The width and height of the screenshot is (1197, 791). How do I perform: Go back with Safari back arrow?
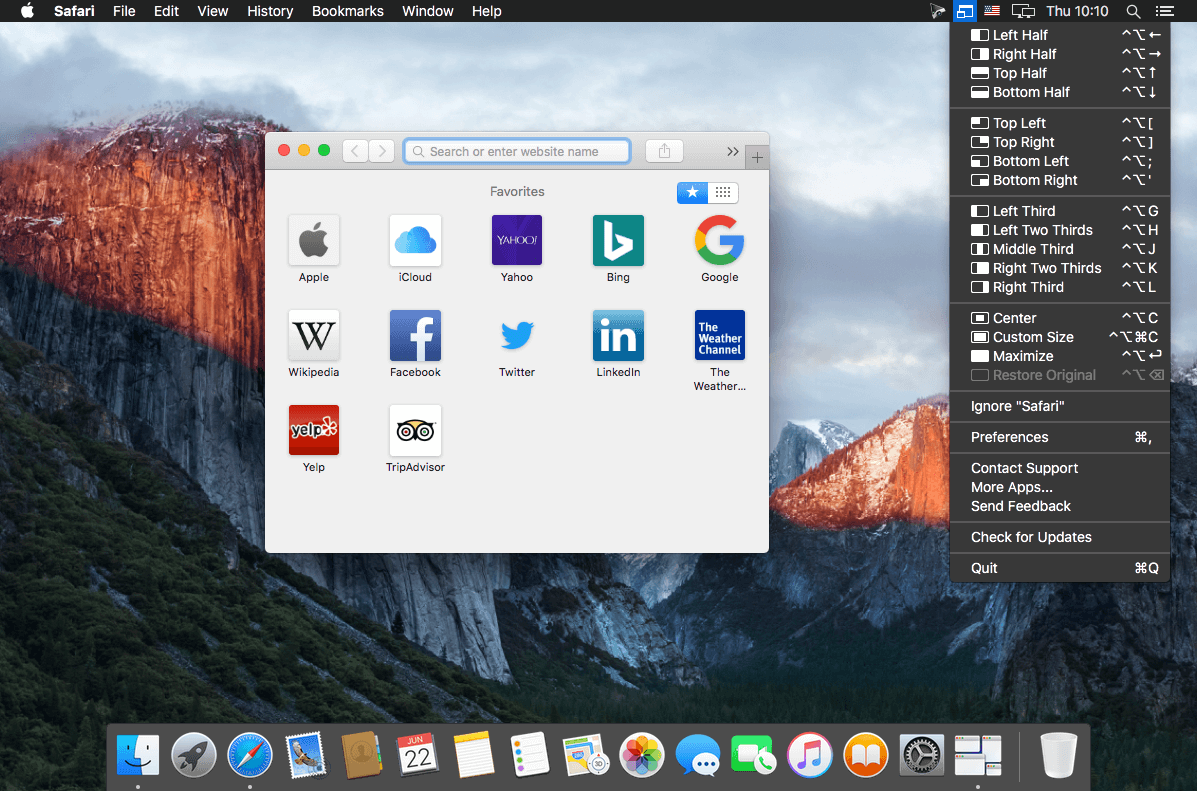coord(355,151)
